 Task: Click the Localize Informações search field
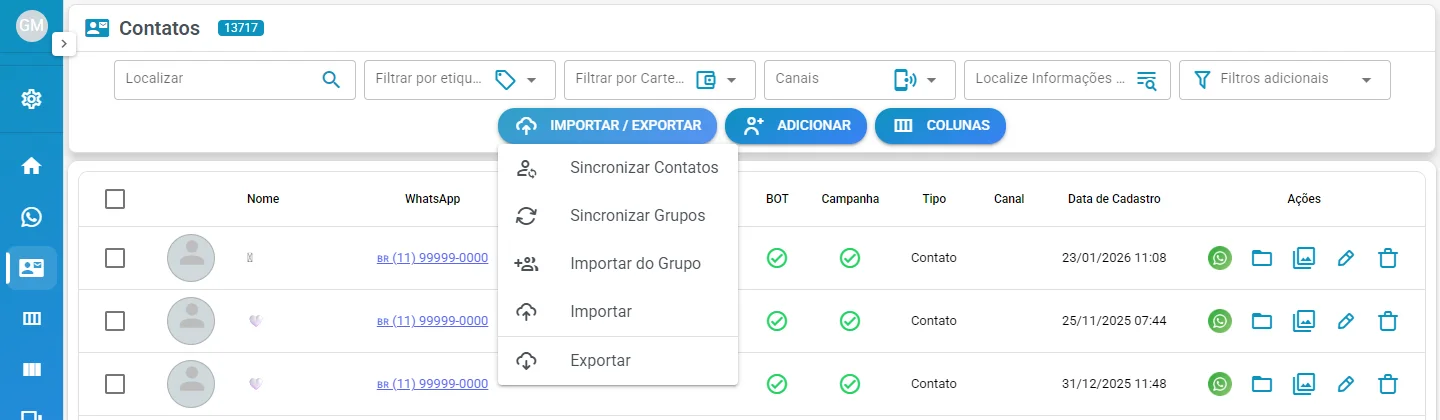tap(1068, 80)
